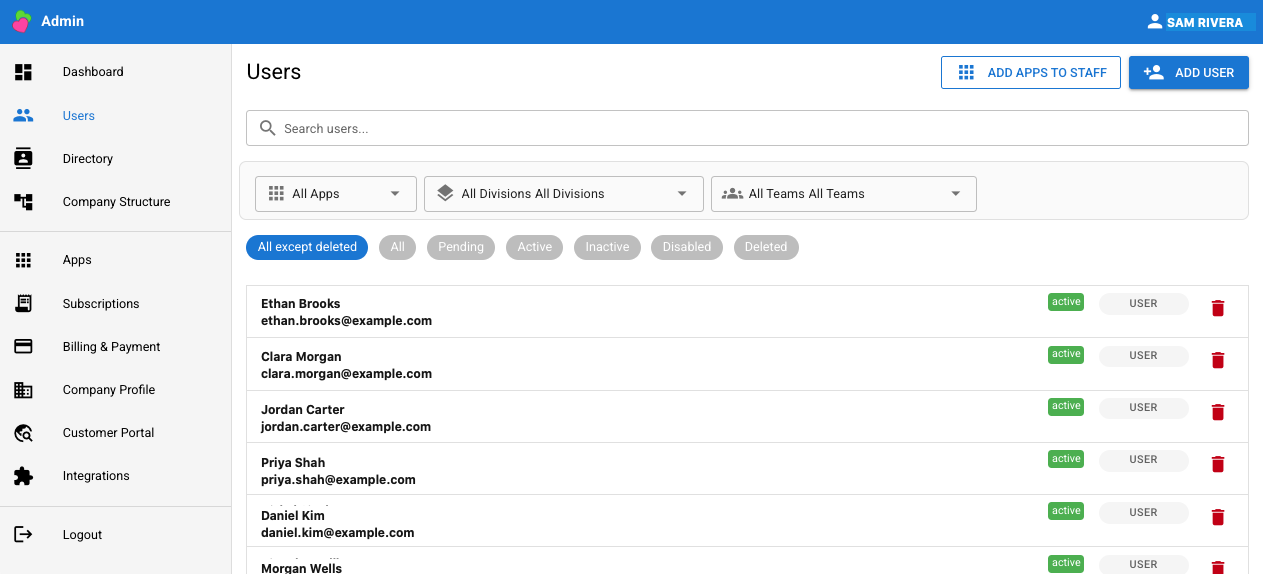
Task: Click the Apps grid icon in sidebar
Action: (x=23, y=260)
